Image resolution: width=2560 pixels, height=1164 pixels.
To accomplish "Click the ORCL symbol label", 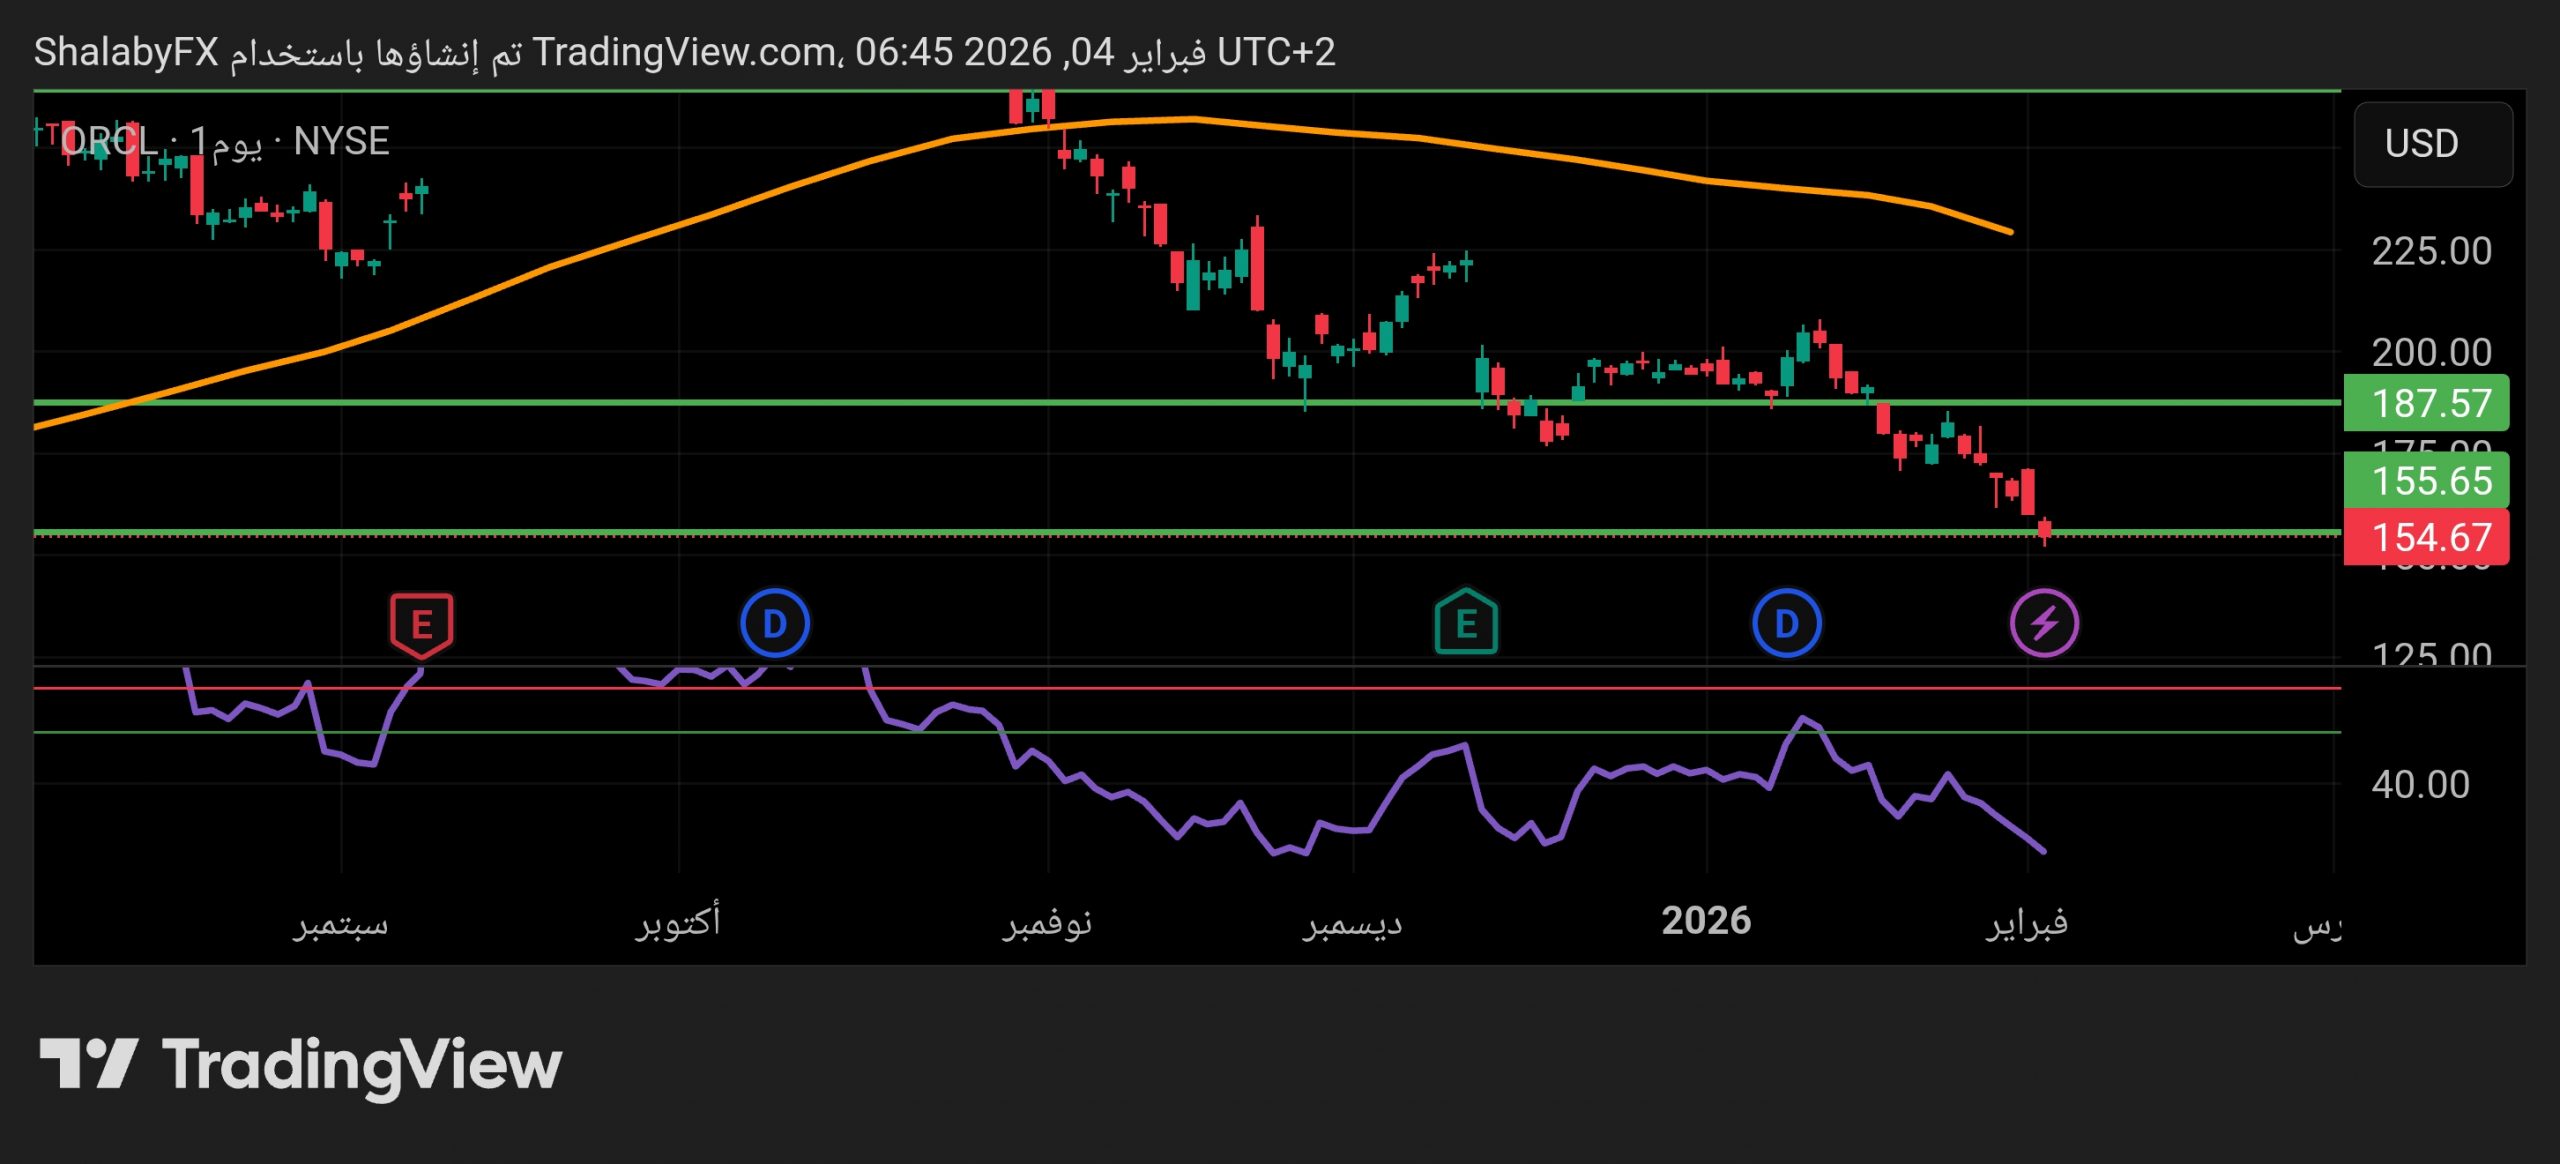I will (108, 142).
